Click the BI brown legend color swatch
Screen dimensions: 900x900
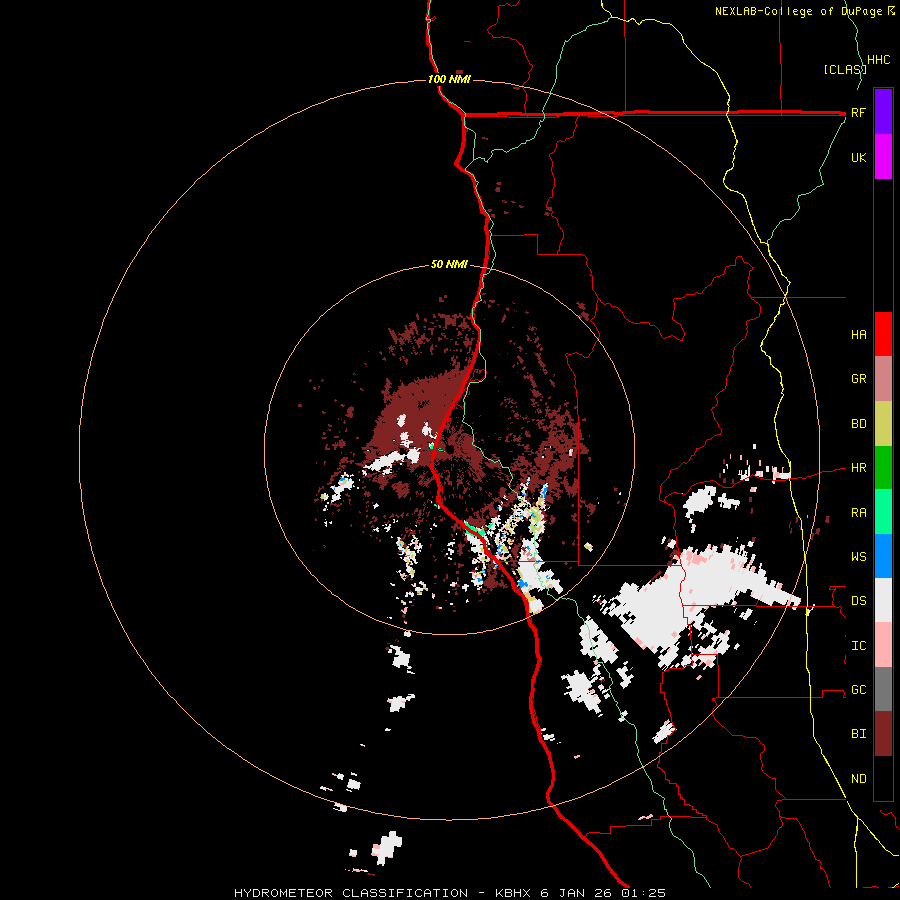click(883, 734)
